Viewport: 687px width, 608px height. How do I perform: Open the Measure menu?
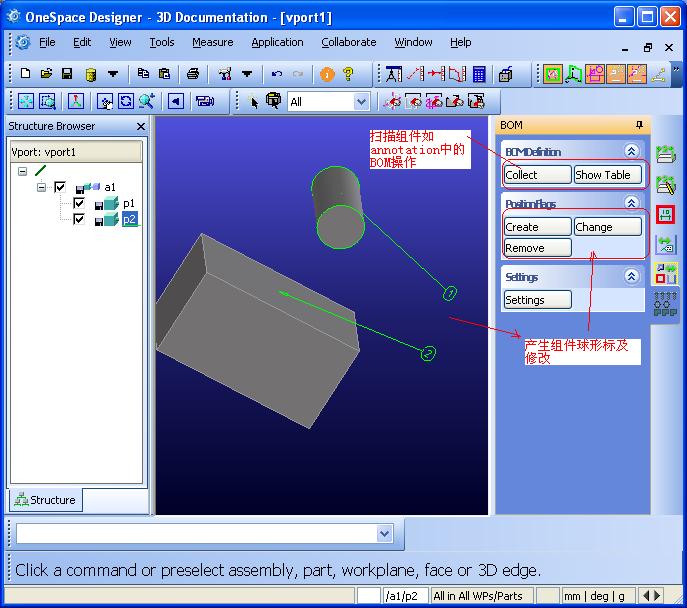[212, 42]
